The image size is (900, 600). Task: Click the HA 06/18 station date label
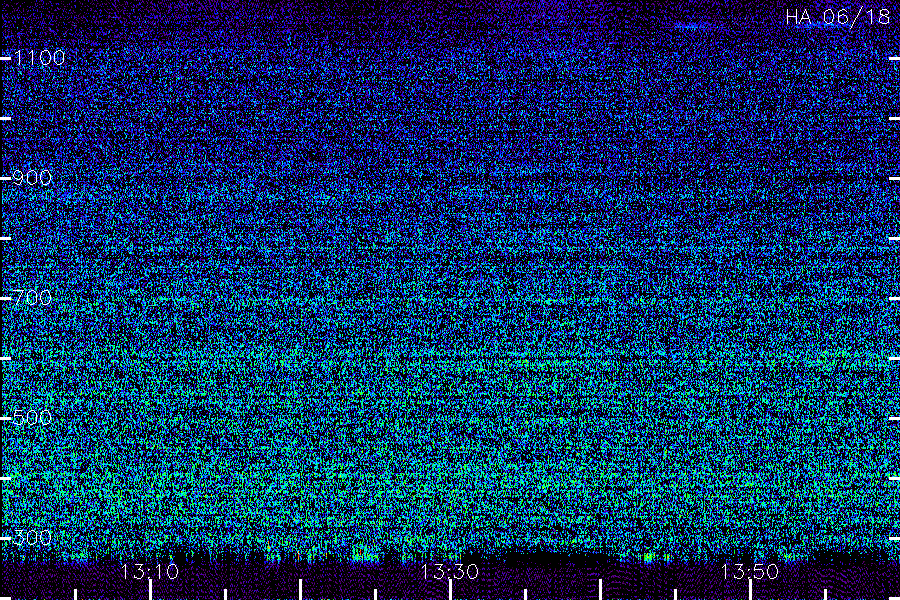[x=837, y=17]
